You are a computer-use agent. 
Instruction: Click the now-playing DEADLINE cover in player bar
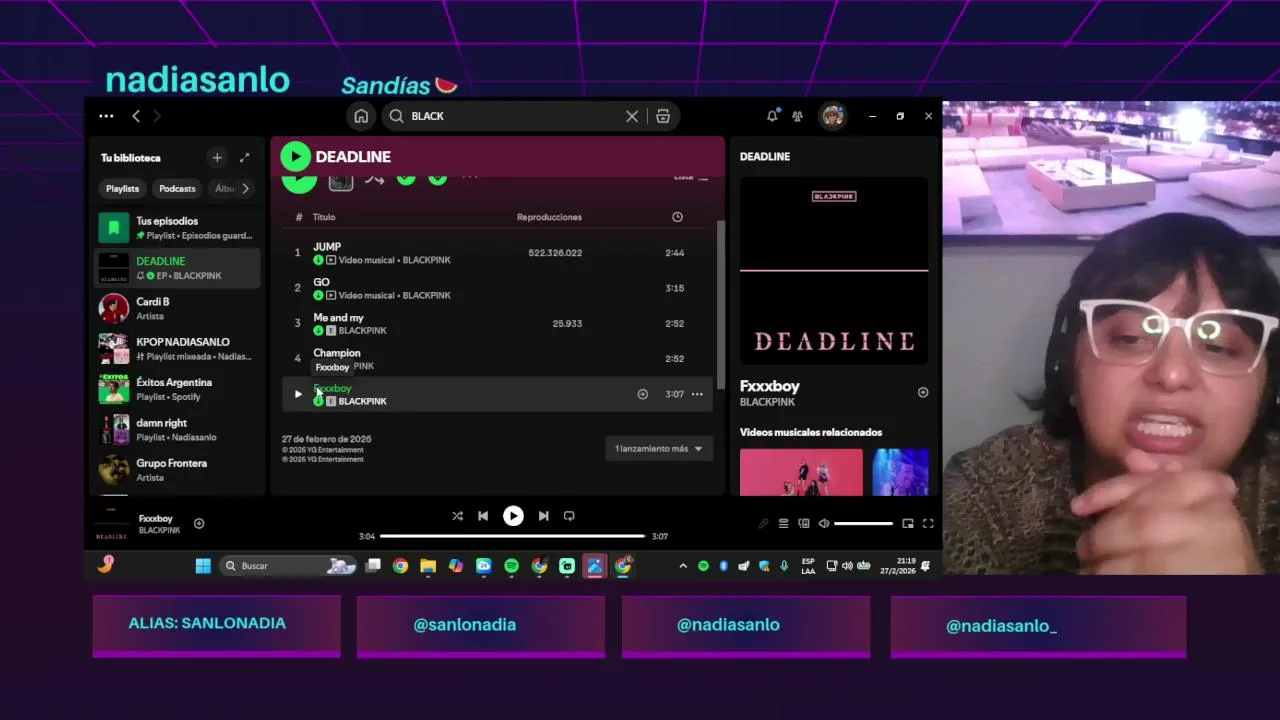112,523
